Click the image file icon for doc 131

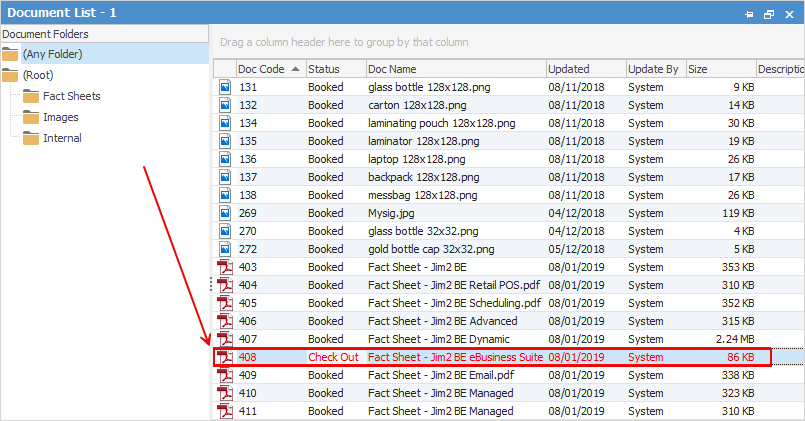click(x=225, y=87)
